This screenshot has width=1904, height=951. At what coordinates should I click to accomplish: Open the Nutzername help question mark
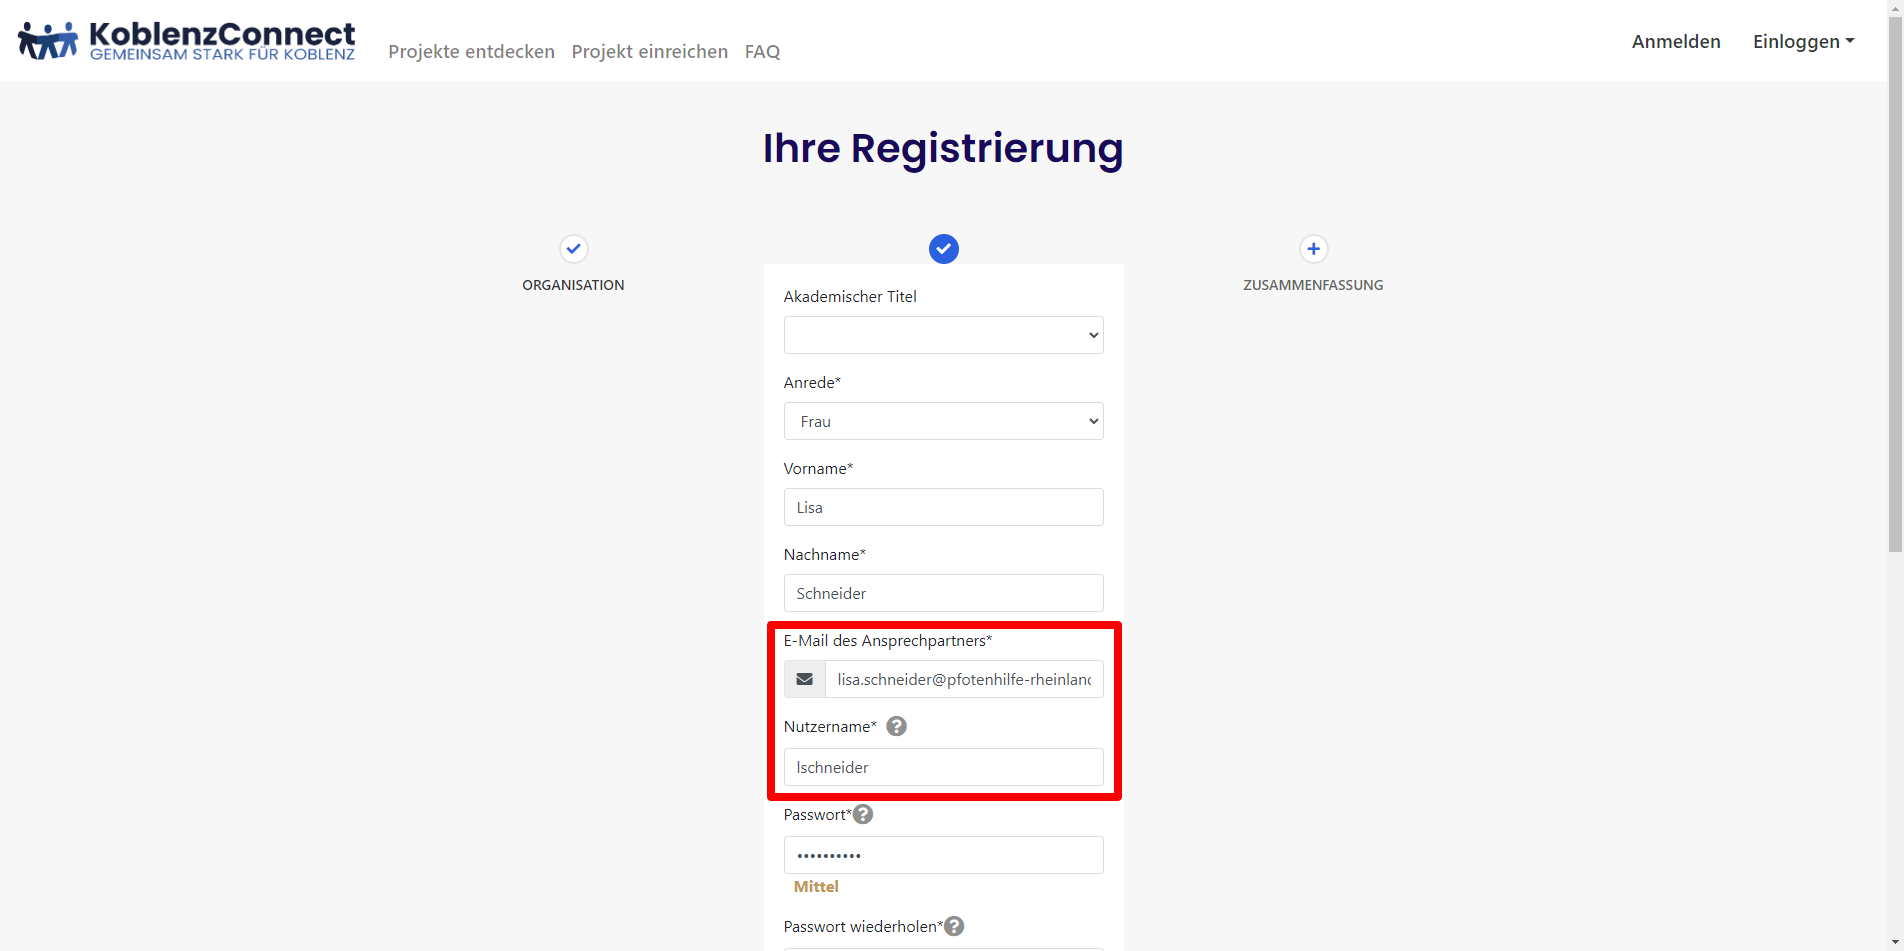click(x=897, y=726)
